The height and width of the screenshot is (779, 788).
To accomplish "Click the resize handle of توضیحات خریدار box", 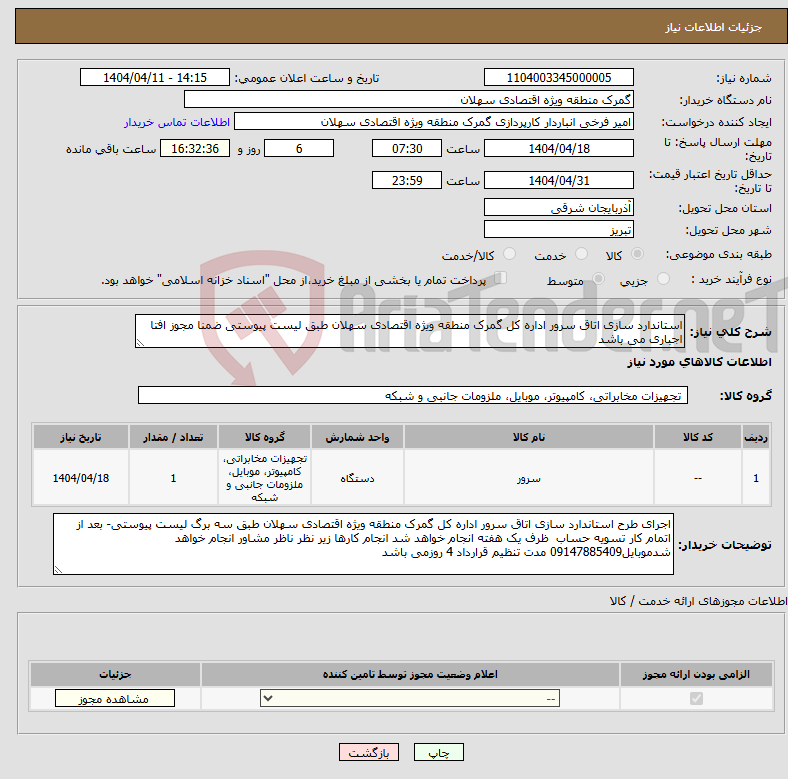I will click(58, 569).
